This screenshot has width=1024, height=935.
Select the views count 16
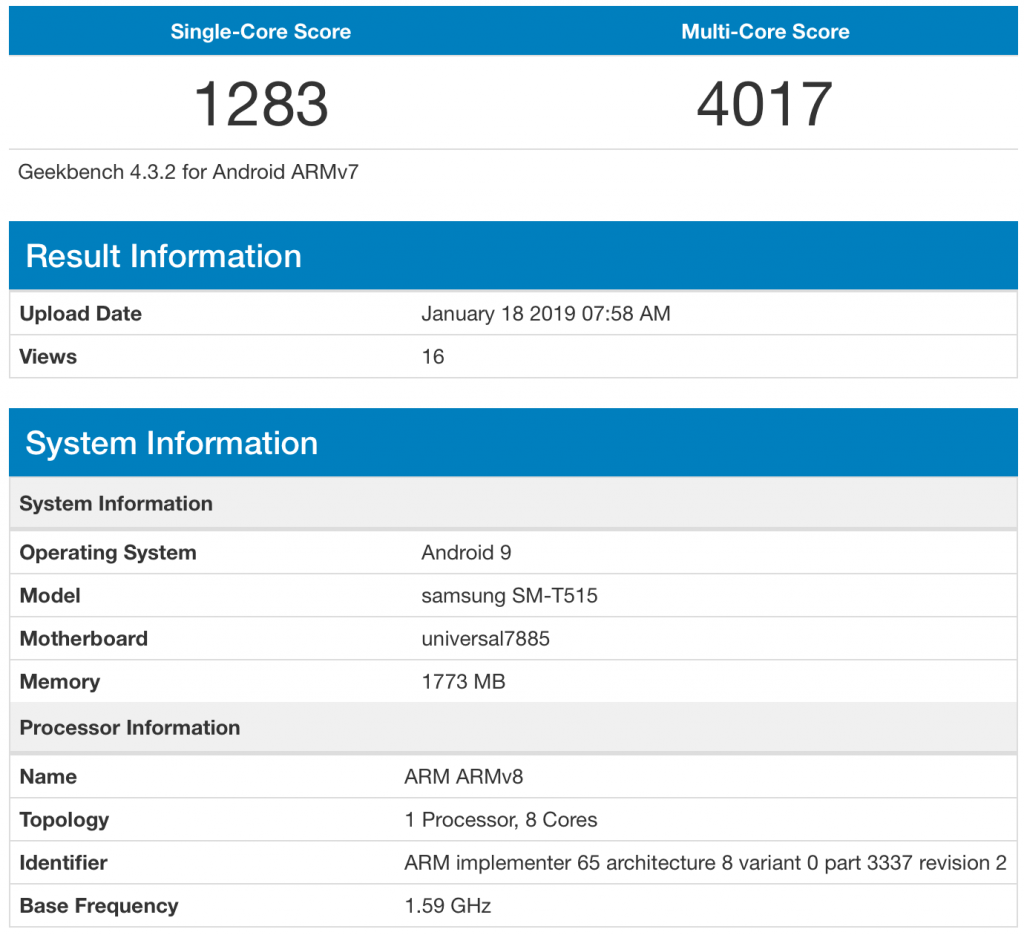point(433,357)
